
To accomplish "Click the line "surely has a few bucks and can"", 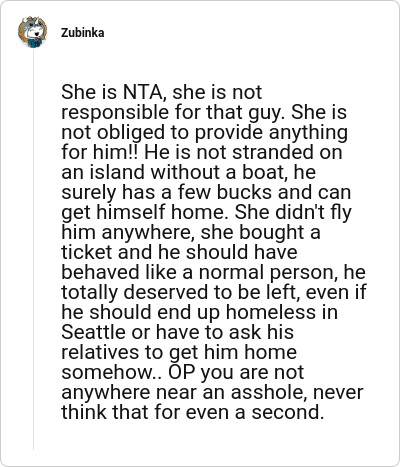I will click(x=206, y=192).
